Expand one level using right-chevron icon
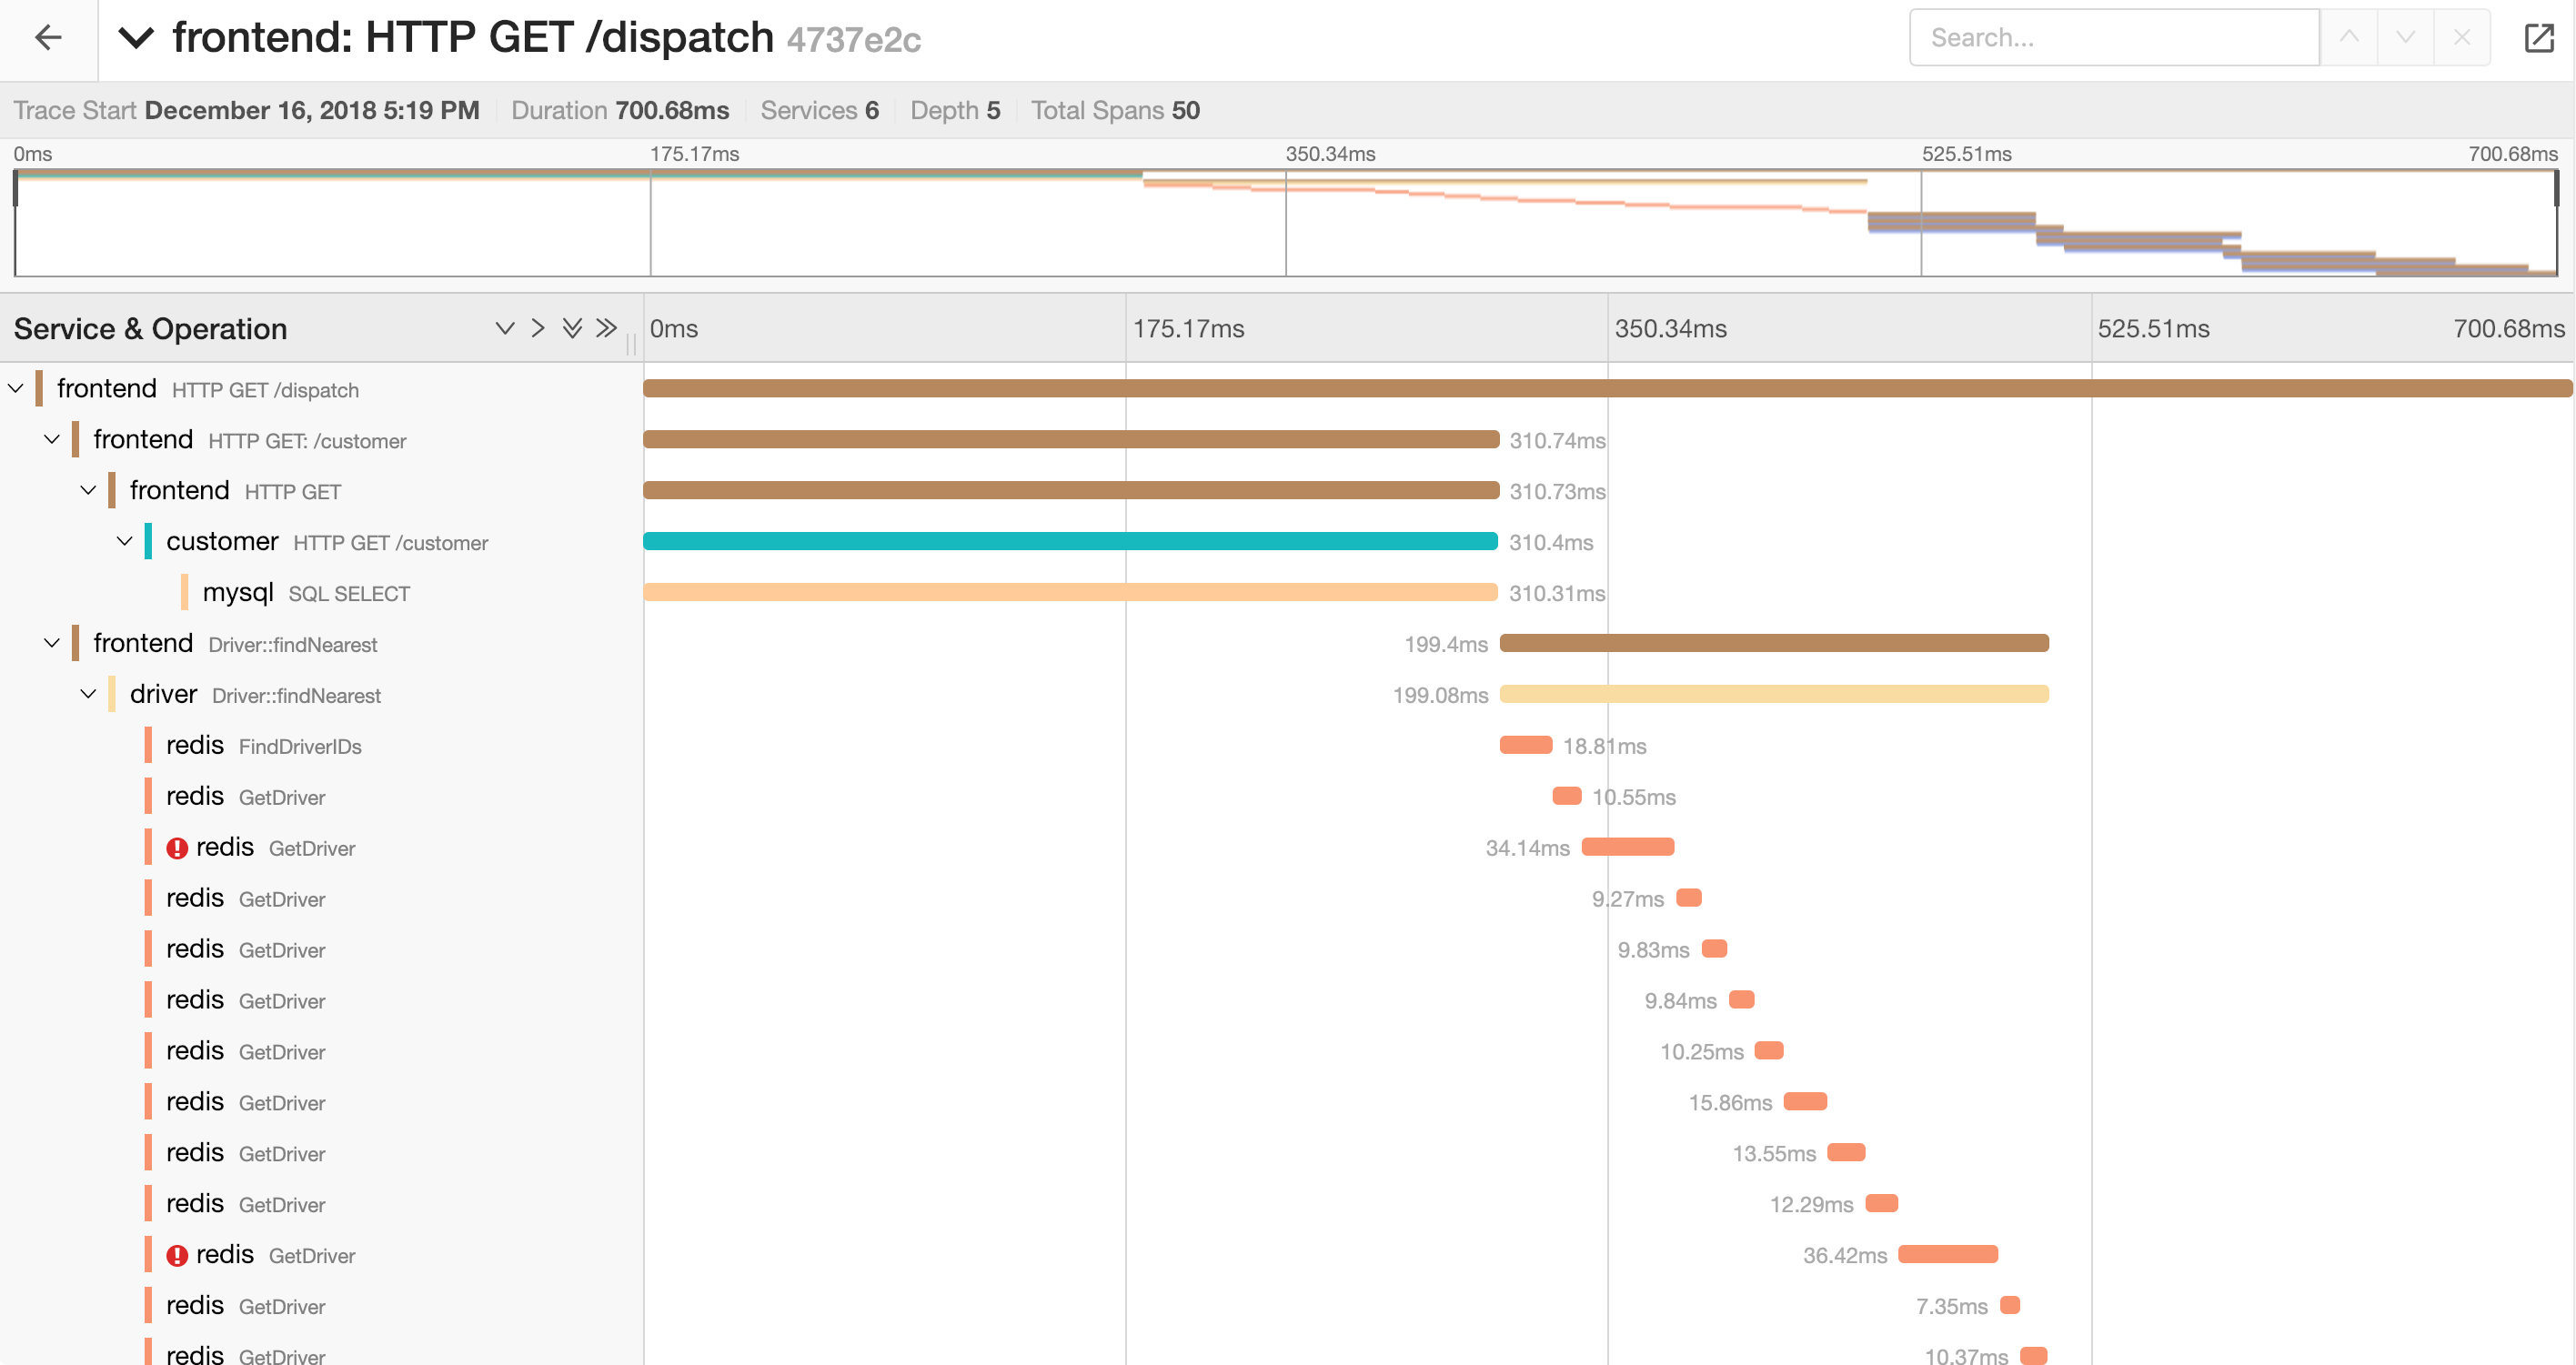 tap(538, 328)
